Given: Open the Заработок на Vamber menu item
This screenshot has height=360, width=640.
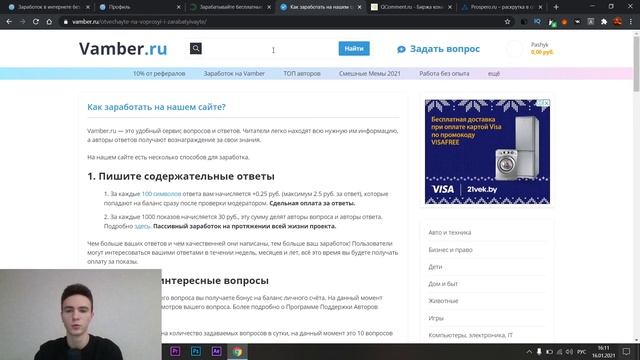Looking at the screenshot, I should (x=234, y=73).
